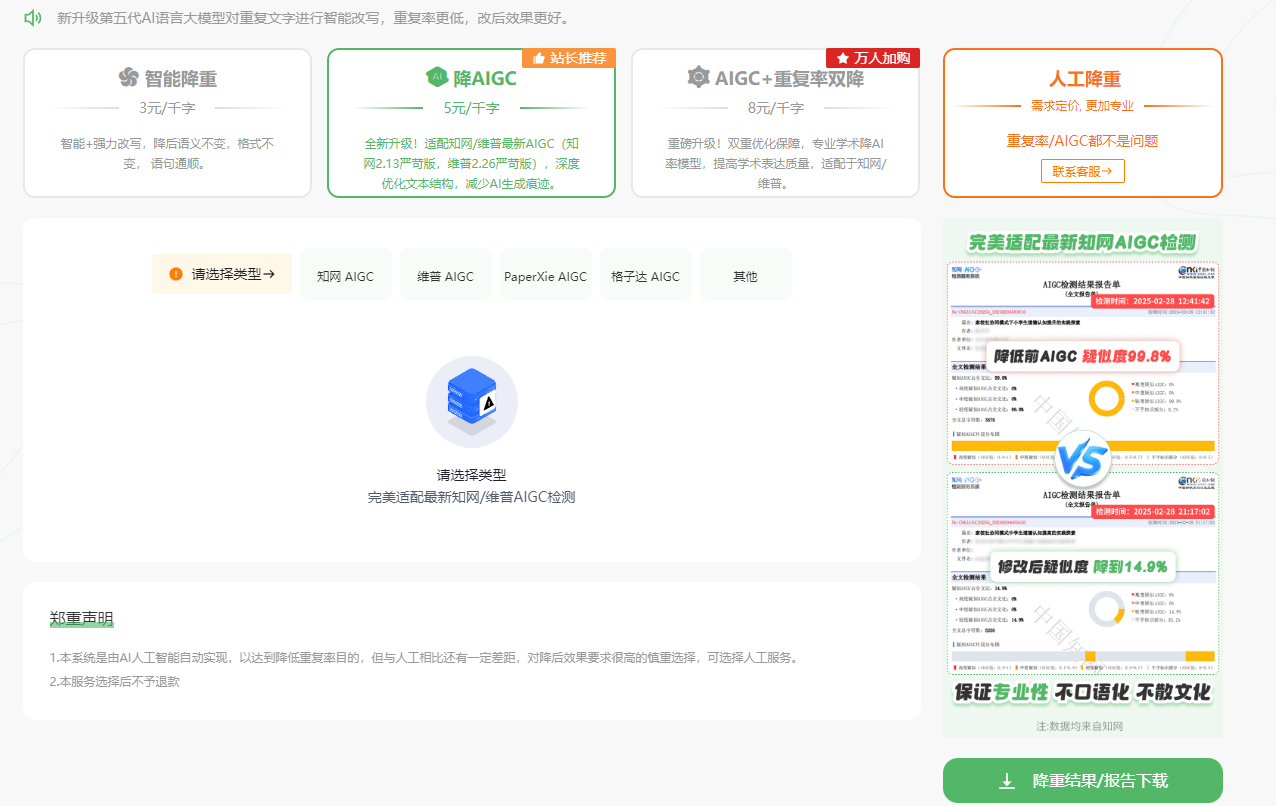Screen dimensions: 1276x806
Task: Click the star icon on 万人加购 badge
Action: [842, 58]
